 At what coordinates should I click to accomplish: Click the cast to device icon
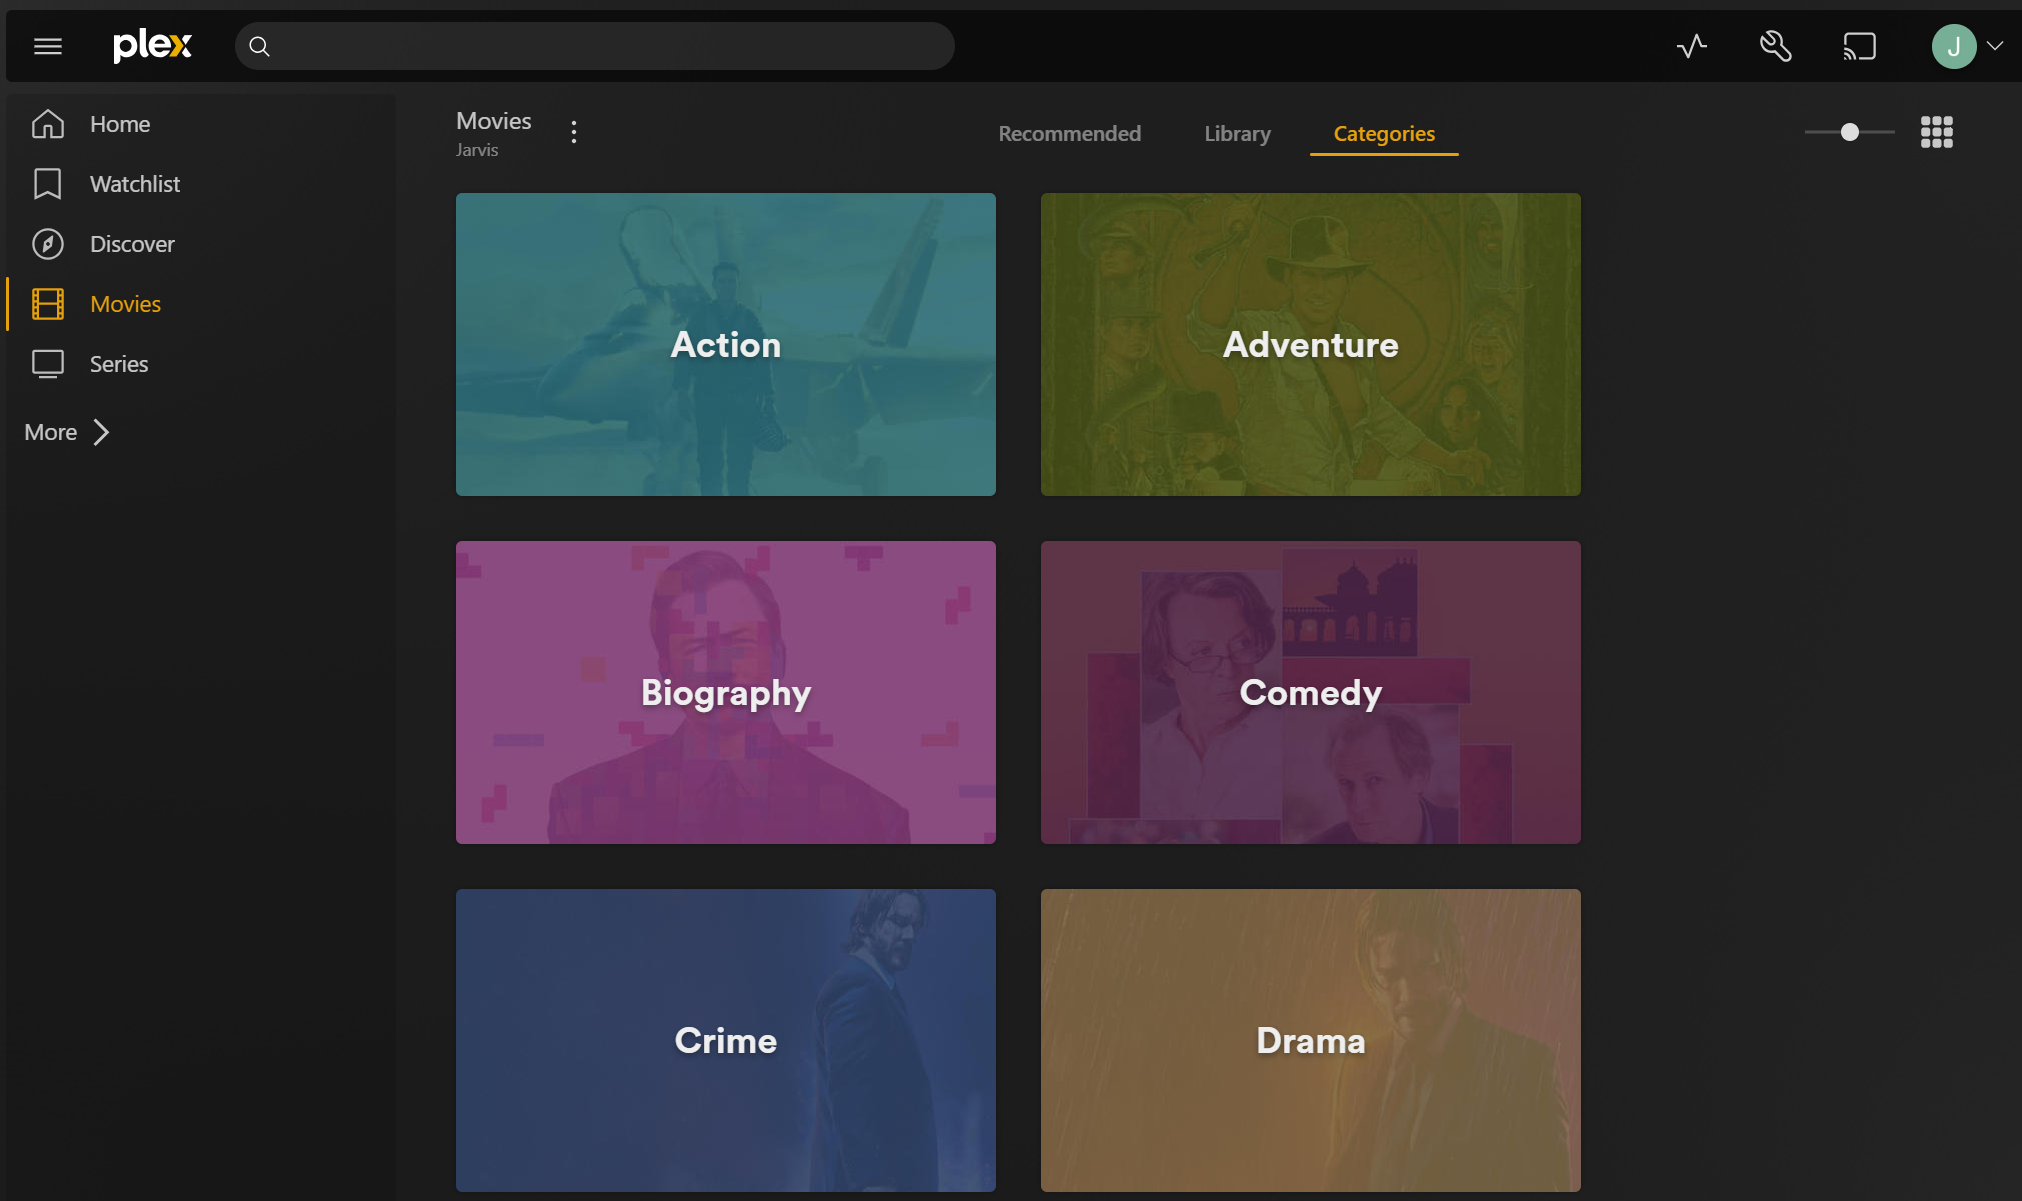point(1860,45)
